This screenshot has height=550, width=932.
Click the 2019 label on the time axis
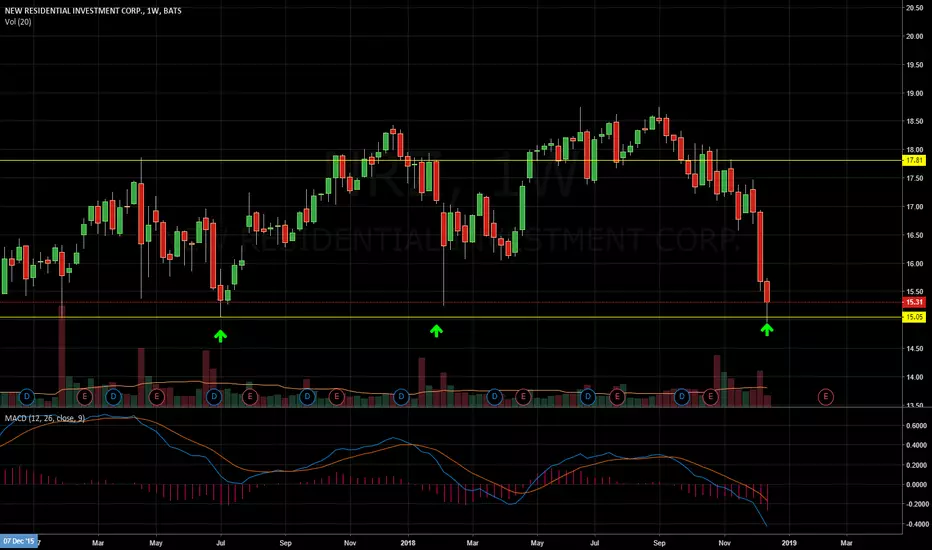[x=789, y=543]
